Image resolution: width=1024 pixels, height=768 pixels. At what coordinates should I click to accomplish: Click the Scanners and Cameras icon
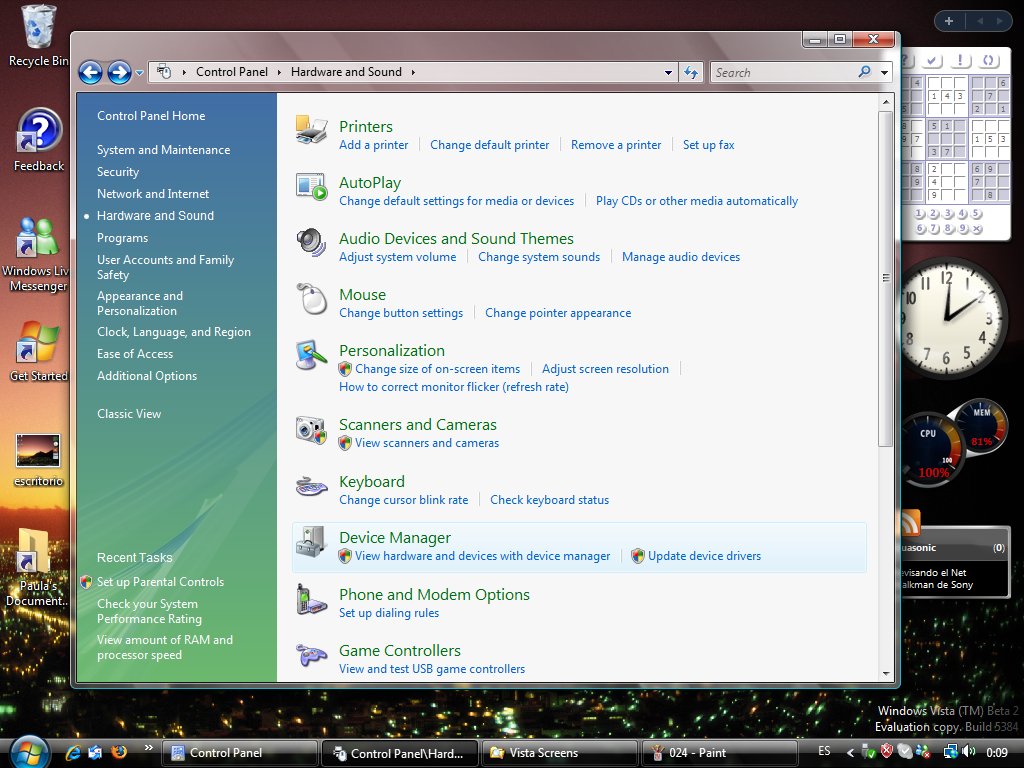click(x=311, y=429)
